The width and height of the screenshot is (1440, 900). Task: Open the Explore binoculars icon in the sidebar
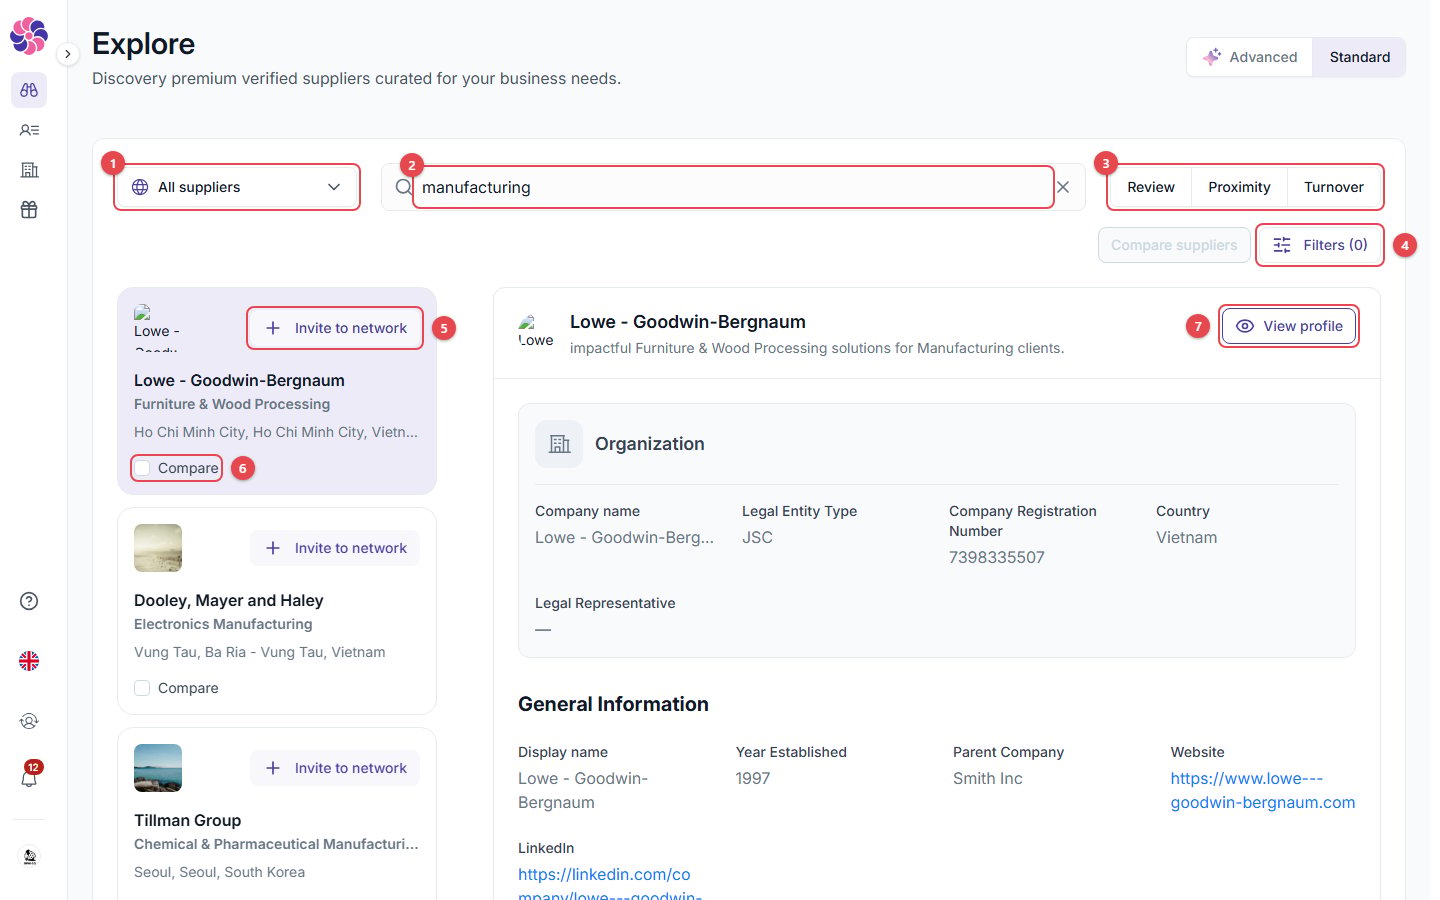[29, 90]
